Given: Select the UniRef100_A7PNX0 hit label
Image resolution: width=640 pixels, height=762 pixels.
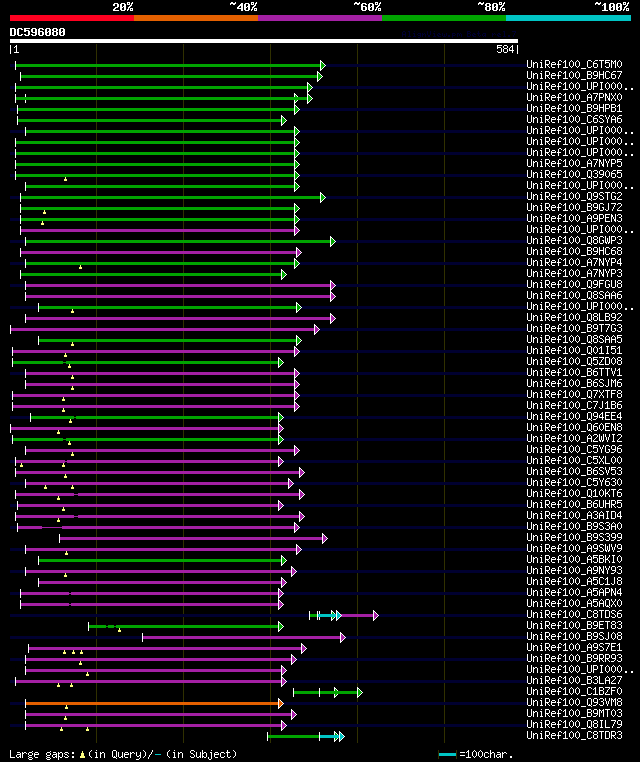Looking at the screenshot, I should [574, 97].
